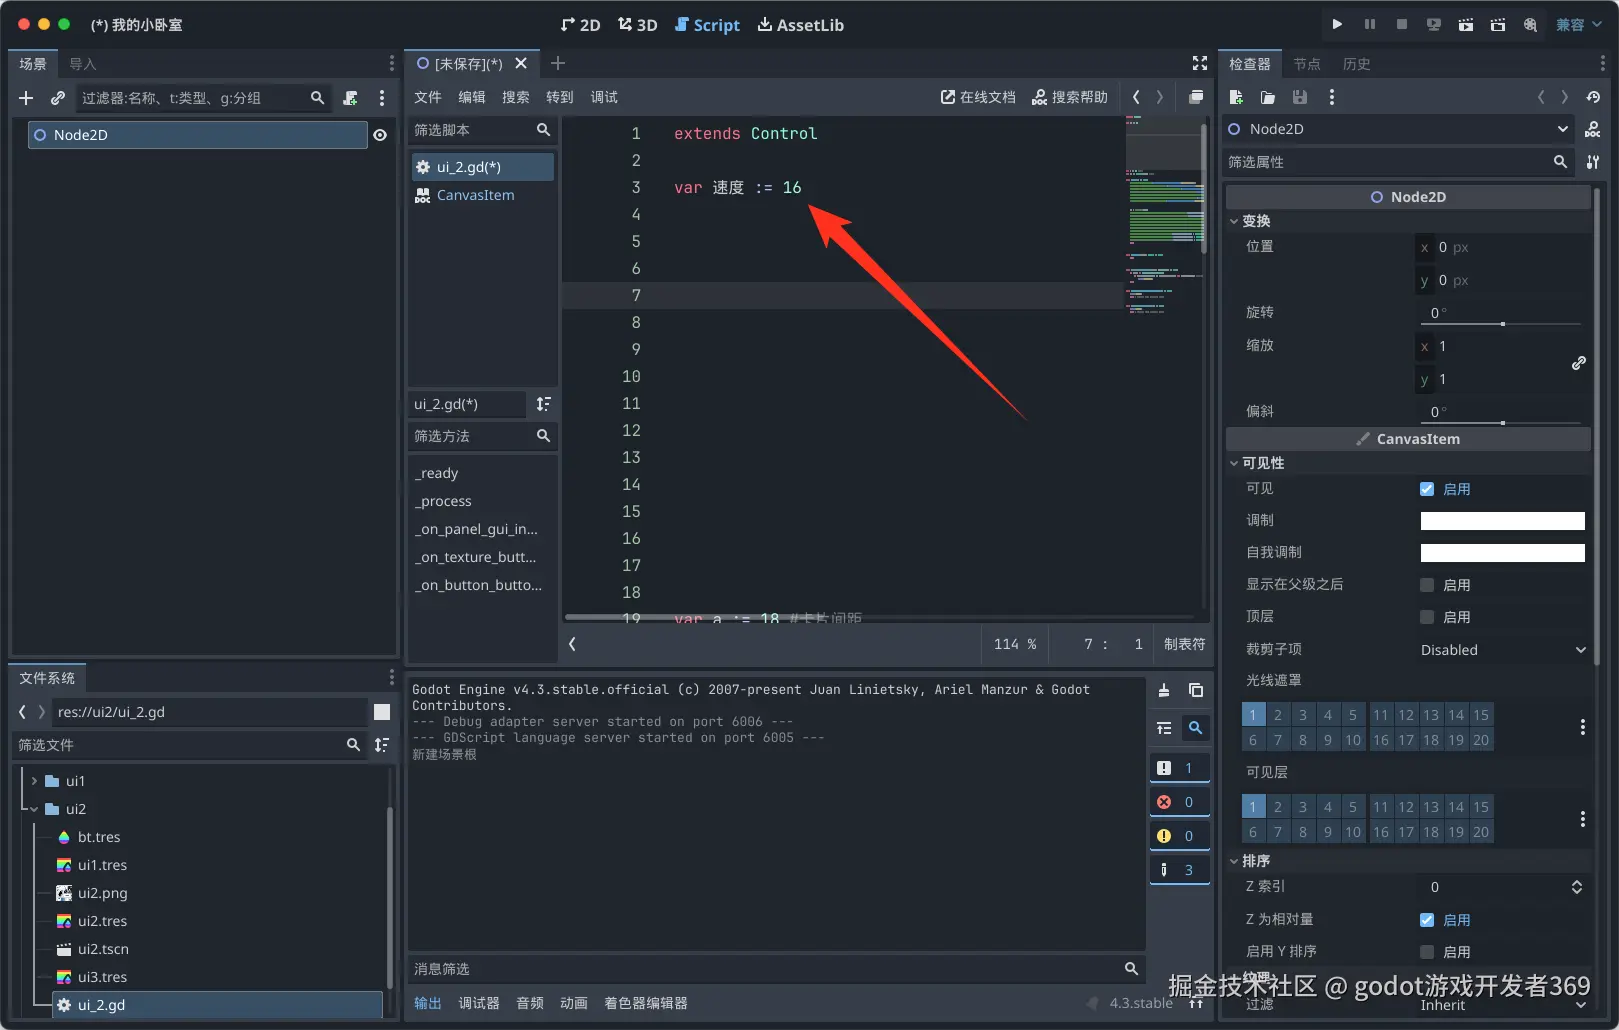Open the 文件 menu in script editor
1619x1030 pixels.
click(x=428, y=97)
